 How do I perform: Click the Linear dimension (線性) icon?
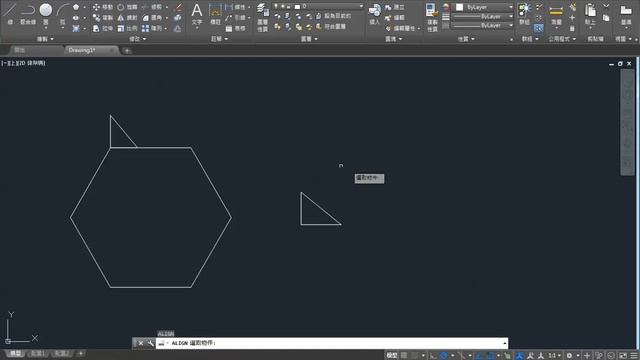click(235, 7)
